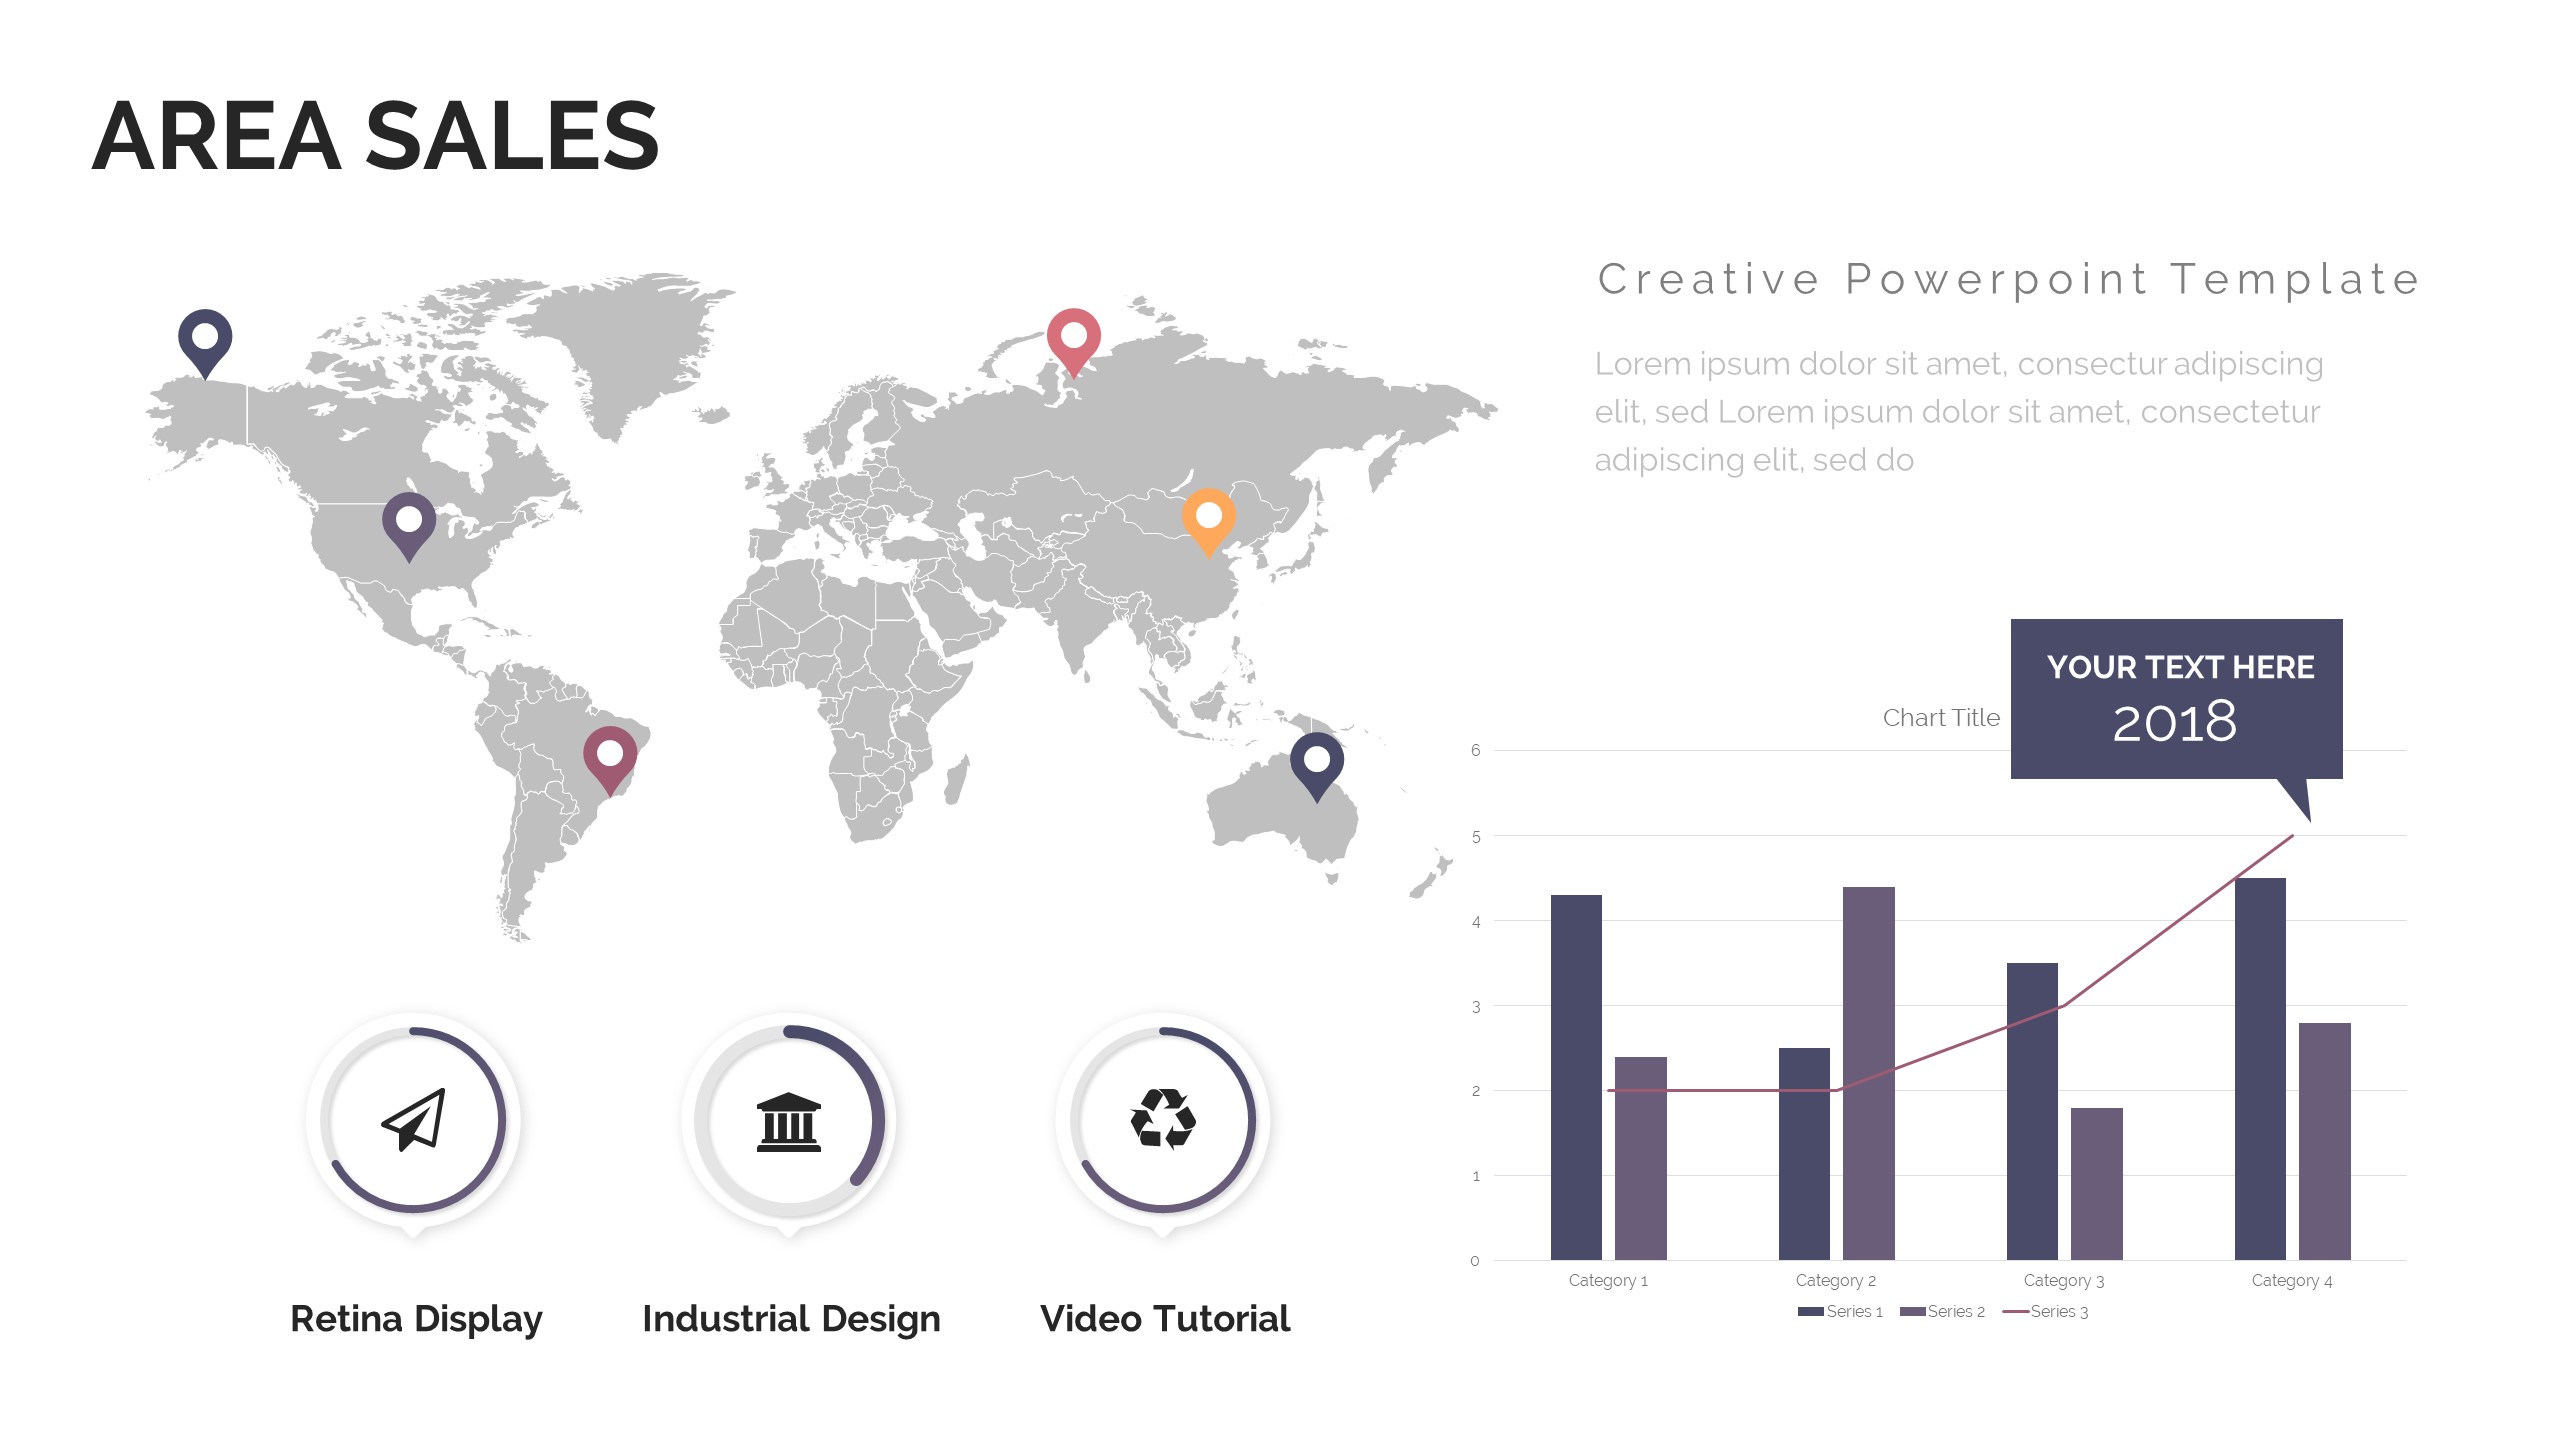Click the Video Tutorial label
Screen dimensions: 2560x1440
click(1165, 1319)
